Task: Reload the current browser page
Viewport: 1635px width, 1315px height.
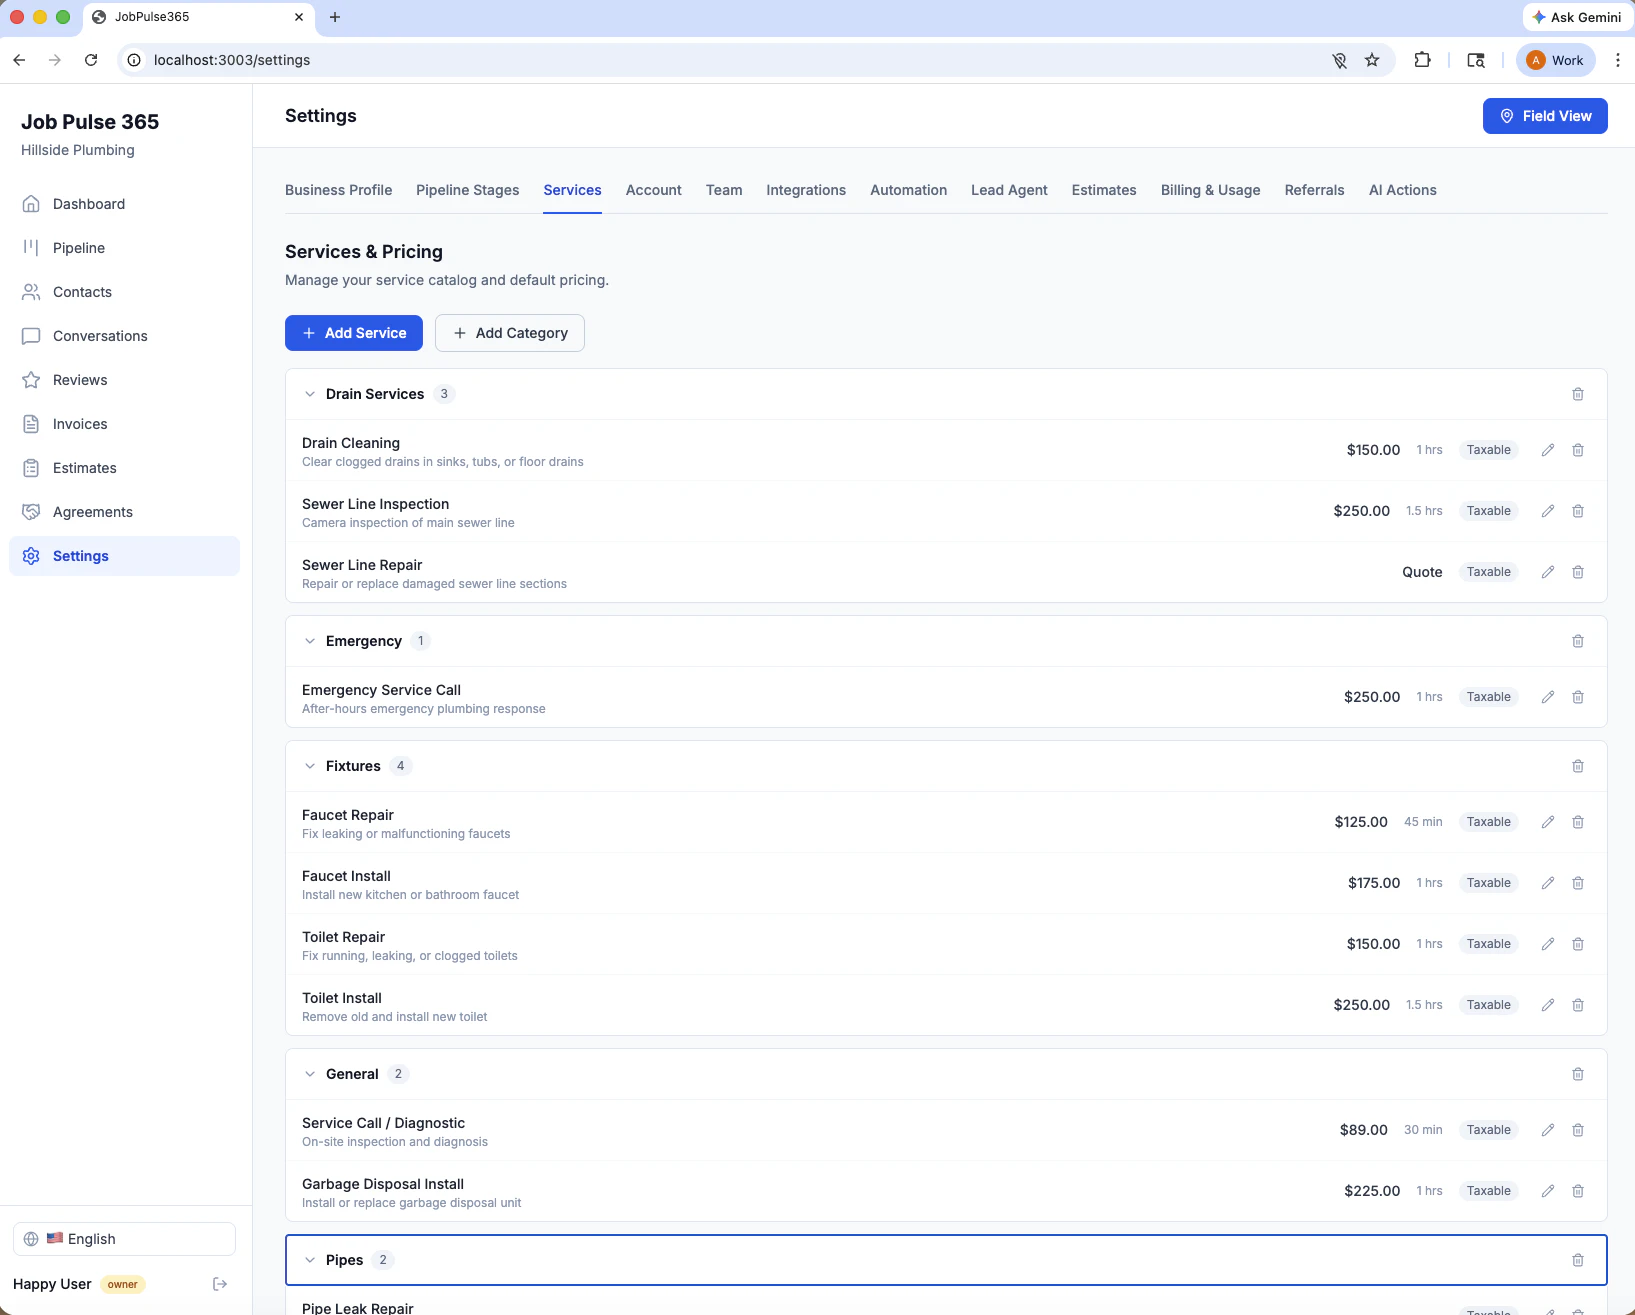Action: tap(91, 60)
